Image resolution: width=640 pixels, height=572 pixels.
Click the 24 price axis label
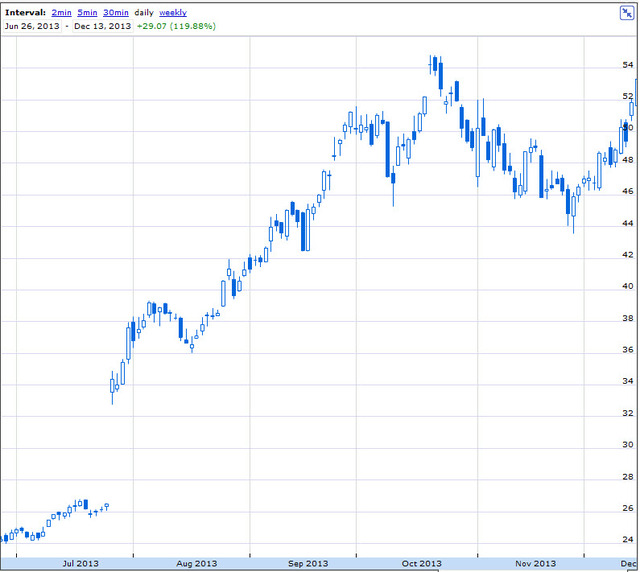[628, 539]
